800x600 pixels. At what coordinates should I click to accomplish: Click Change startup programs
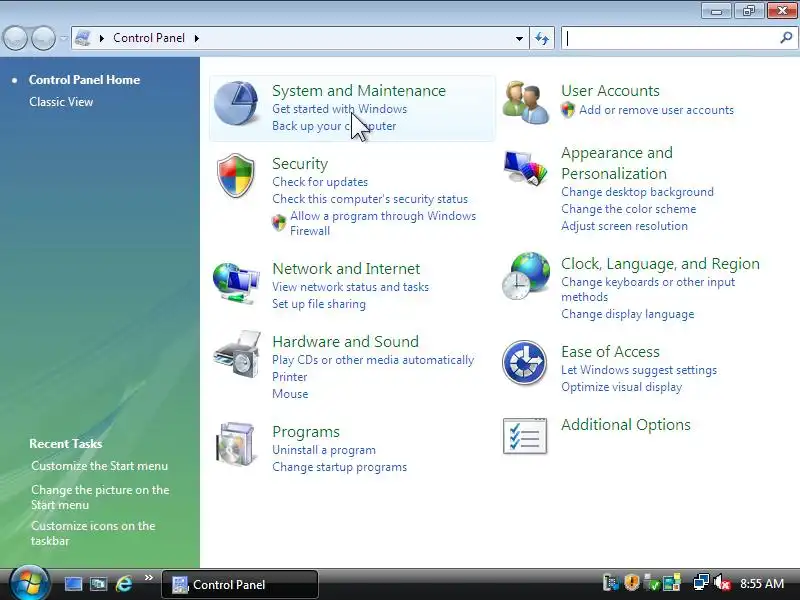point(339,467)
